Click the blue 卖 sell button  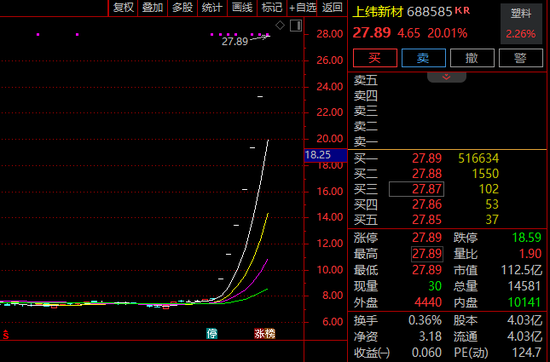pyautogui.click(x=423, y=58)
